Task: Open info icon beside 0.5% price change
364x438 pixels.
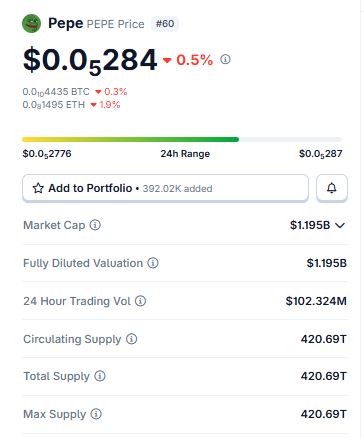Action: tap(225, 59)
